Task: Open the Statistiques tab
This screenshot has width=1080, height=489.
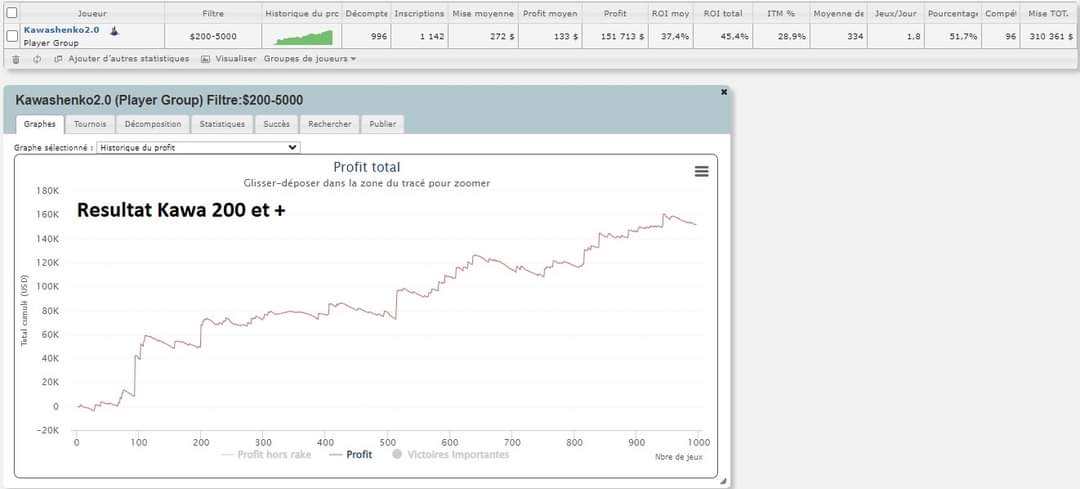Action: 222,124
